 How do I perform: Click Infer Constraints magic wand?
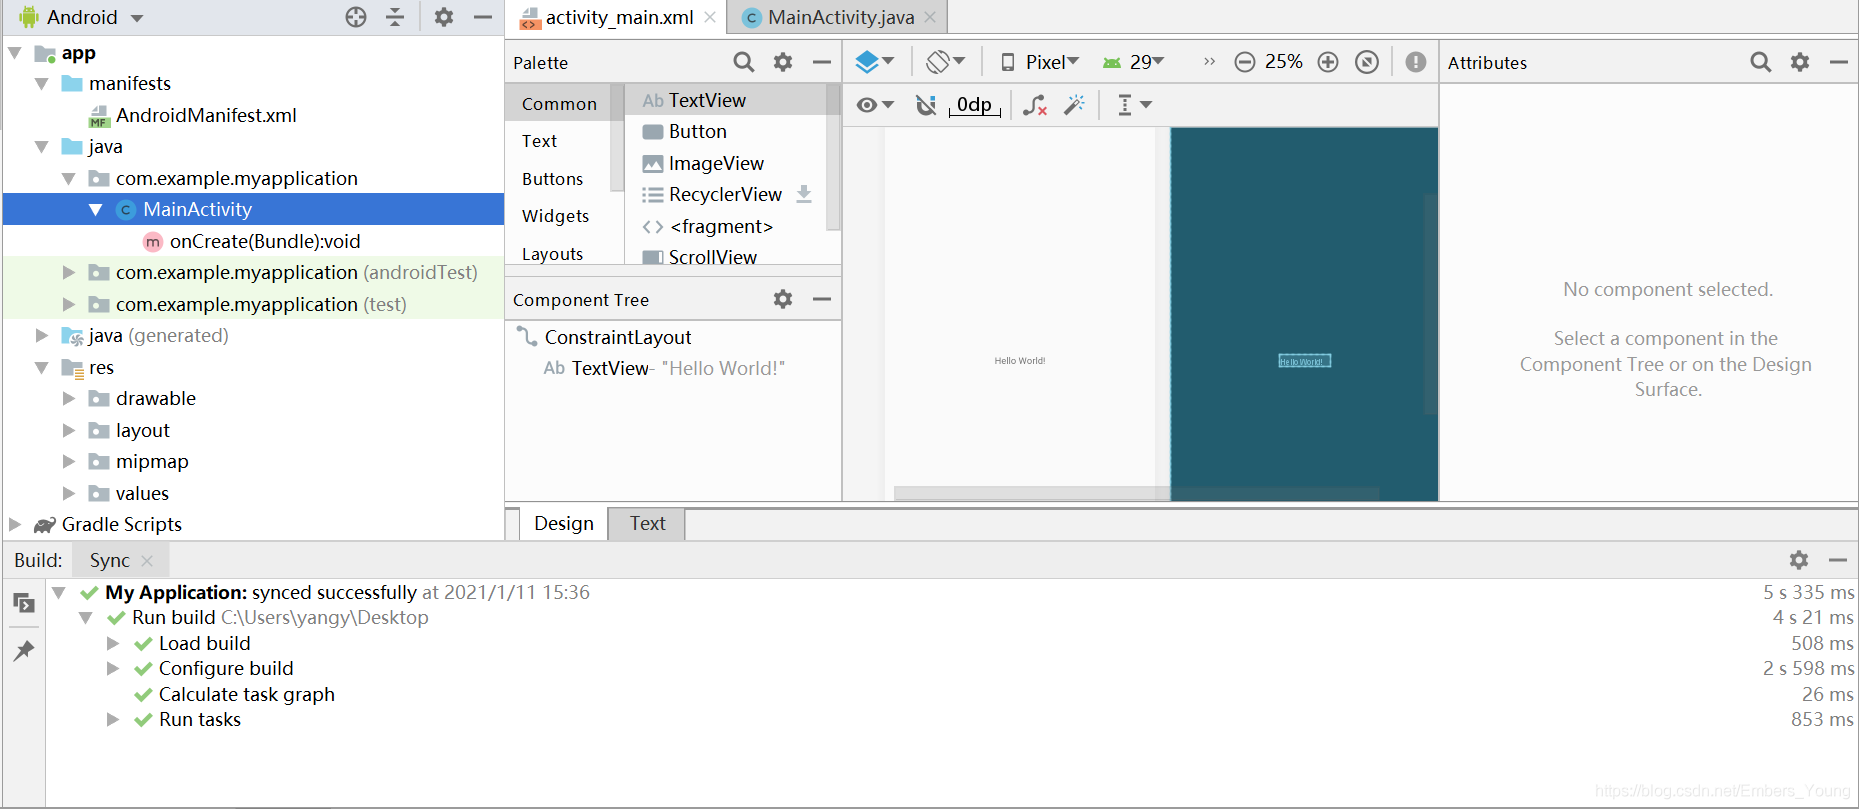pos(1075,105)
